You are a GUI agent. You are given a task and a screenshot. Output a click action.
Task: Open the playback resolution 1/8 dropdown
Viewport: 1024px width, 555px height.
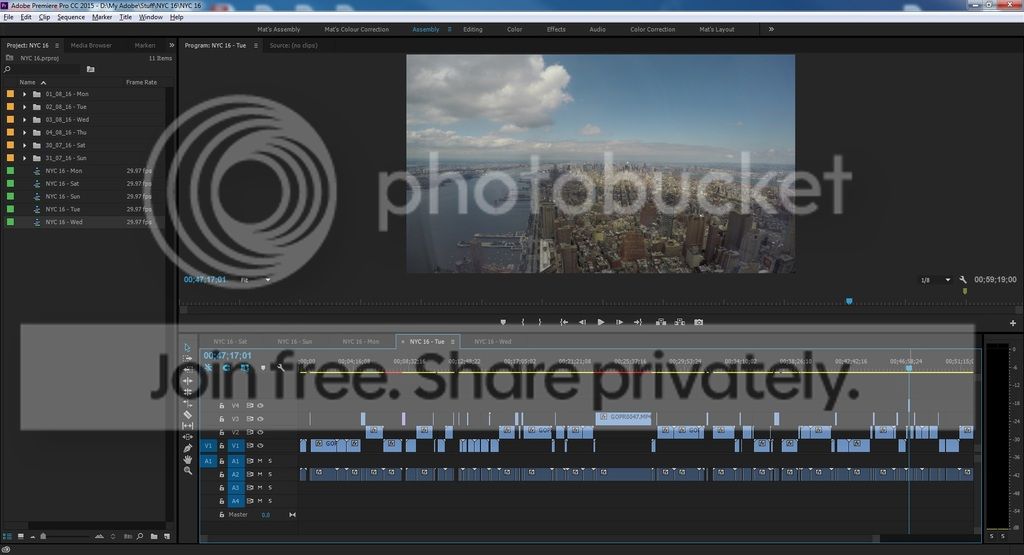pyautogui.click(x=931, y=280)
